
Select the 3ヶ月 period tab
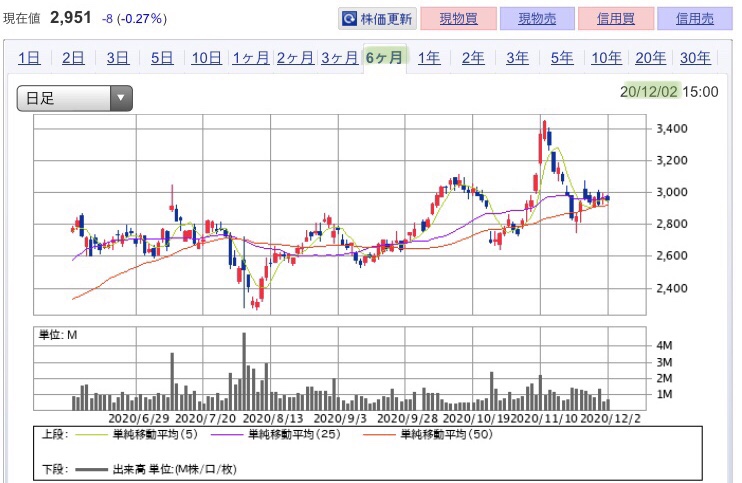pos(340,58)
